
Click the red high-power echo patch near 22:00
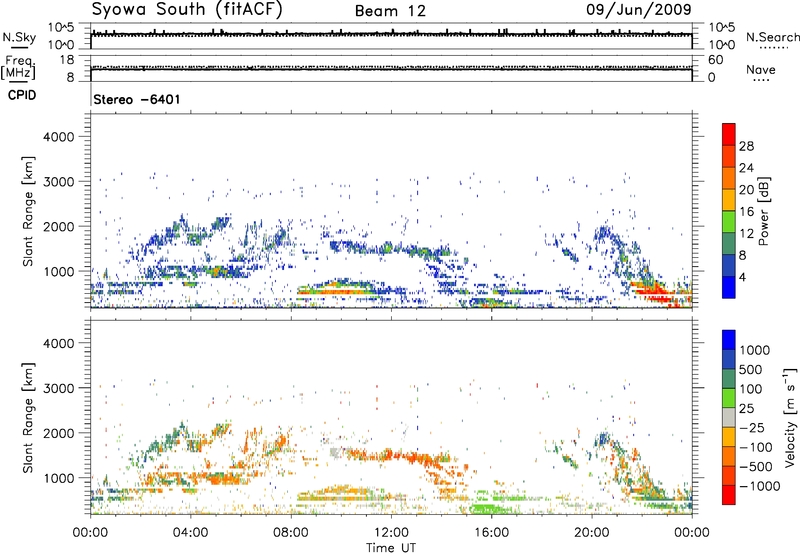click(654, 293)
